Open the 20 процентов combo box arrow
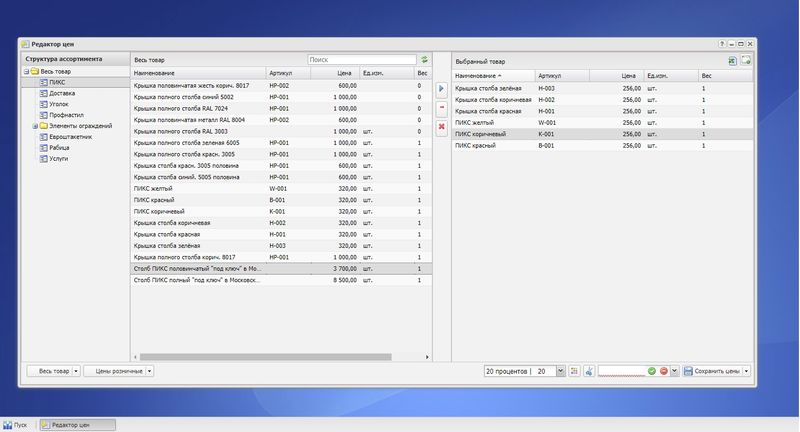 pyautogui.click(x=560, y=371)
